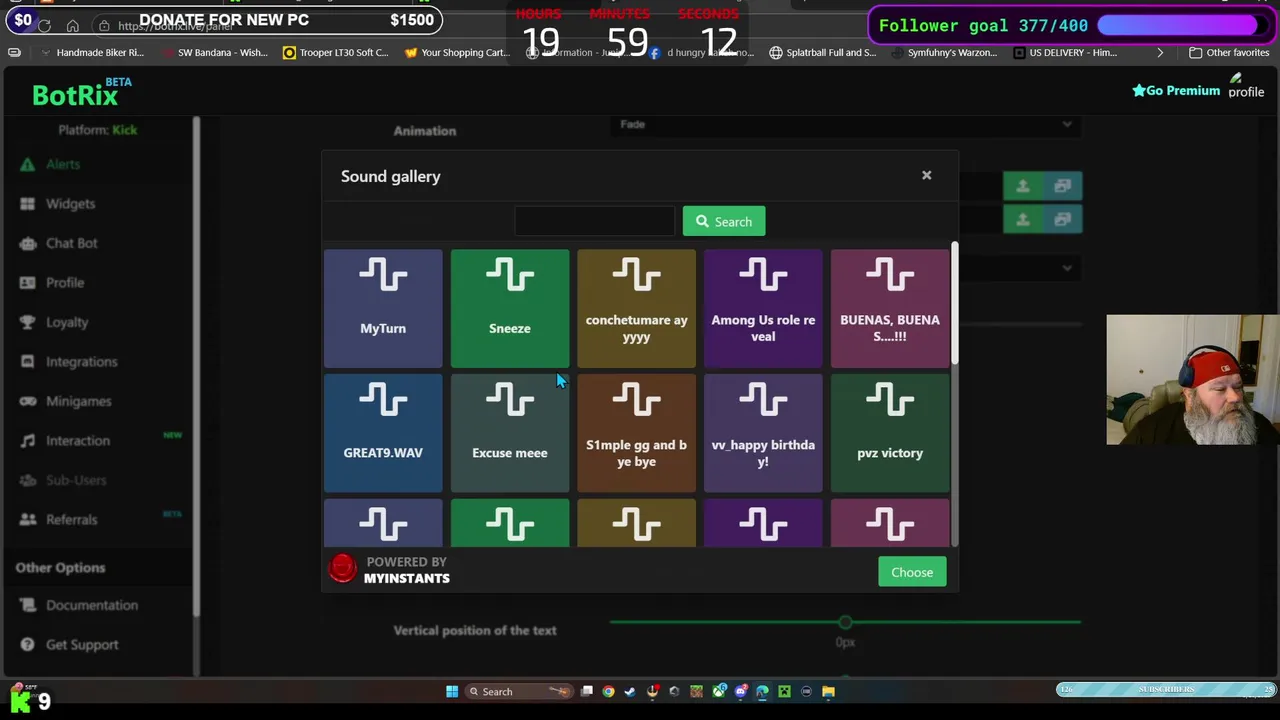
Task: Select the MyTurn sound tile
Action: pyautogui.click(x=383, y=308)
